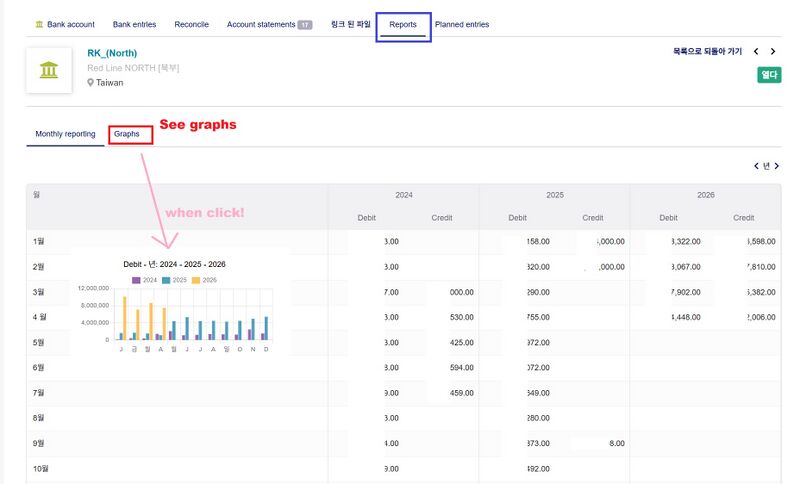Switch to the Bank entries tab

[x=134, y=24]
